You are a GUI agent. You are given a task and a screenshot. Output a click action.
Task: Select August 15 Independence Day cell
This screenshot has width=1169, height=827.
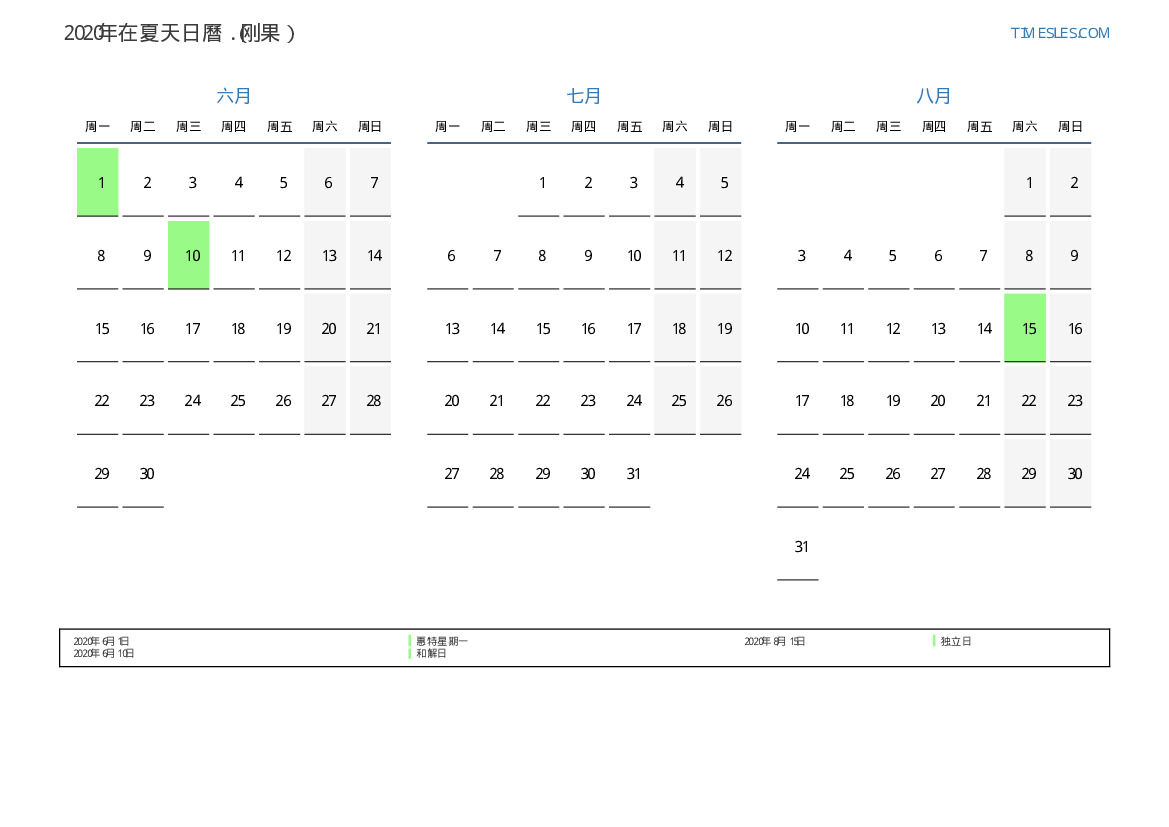(1025, 328)
